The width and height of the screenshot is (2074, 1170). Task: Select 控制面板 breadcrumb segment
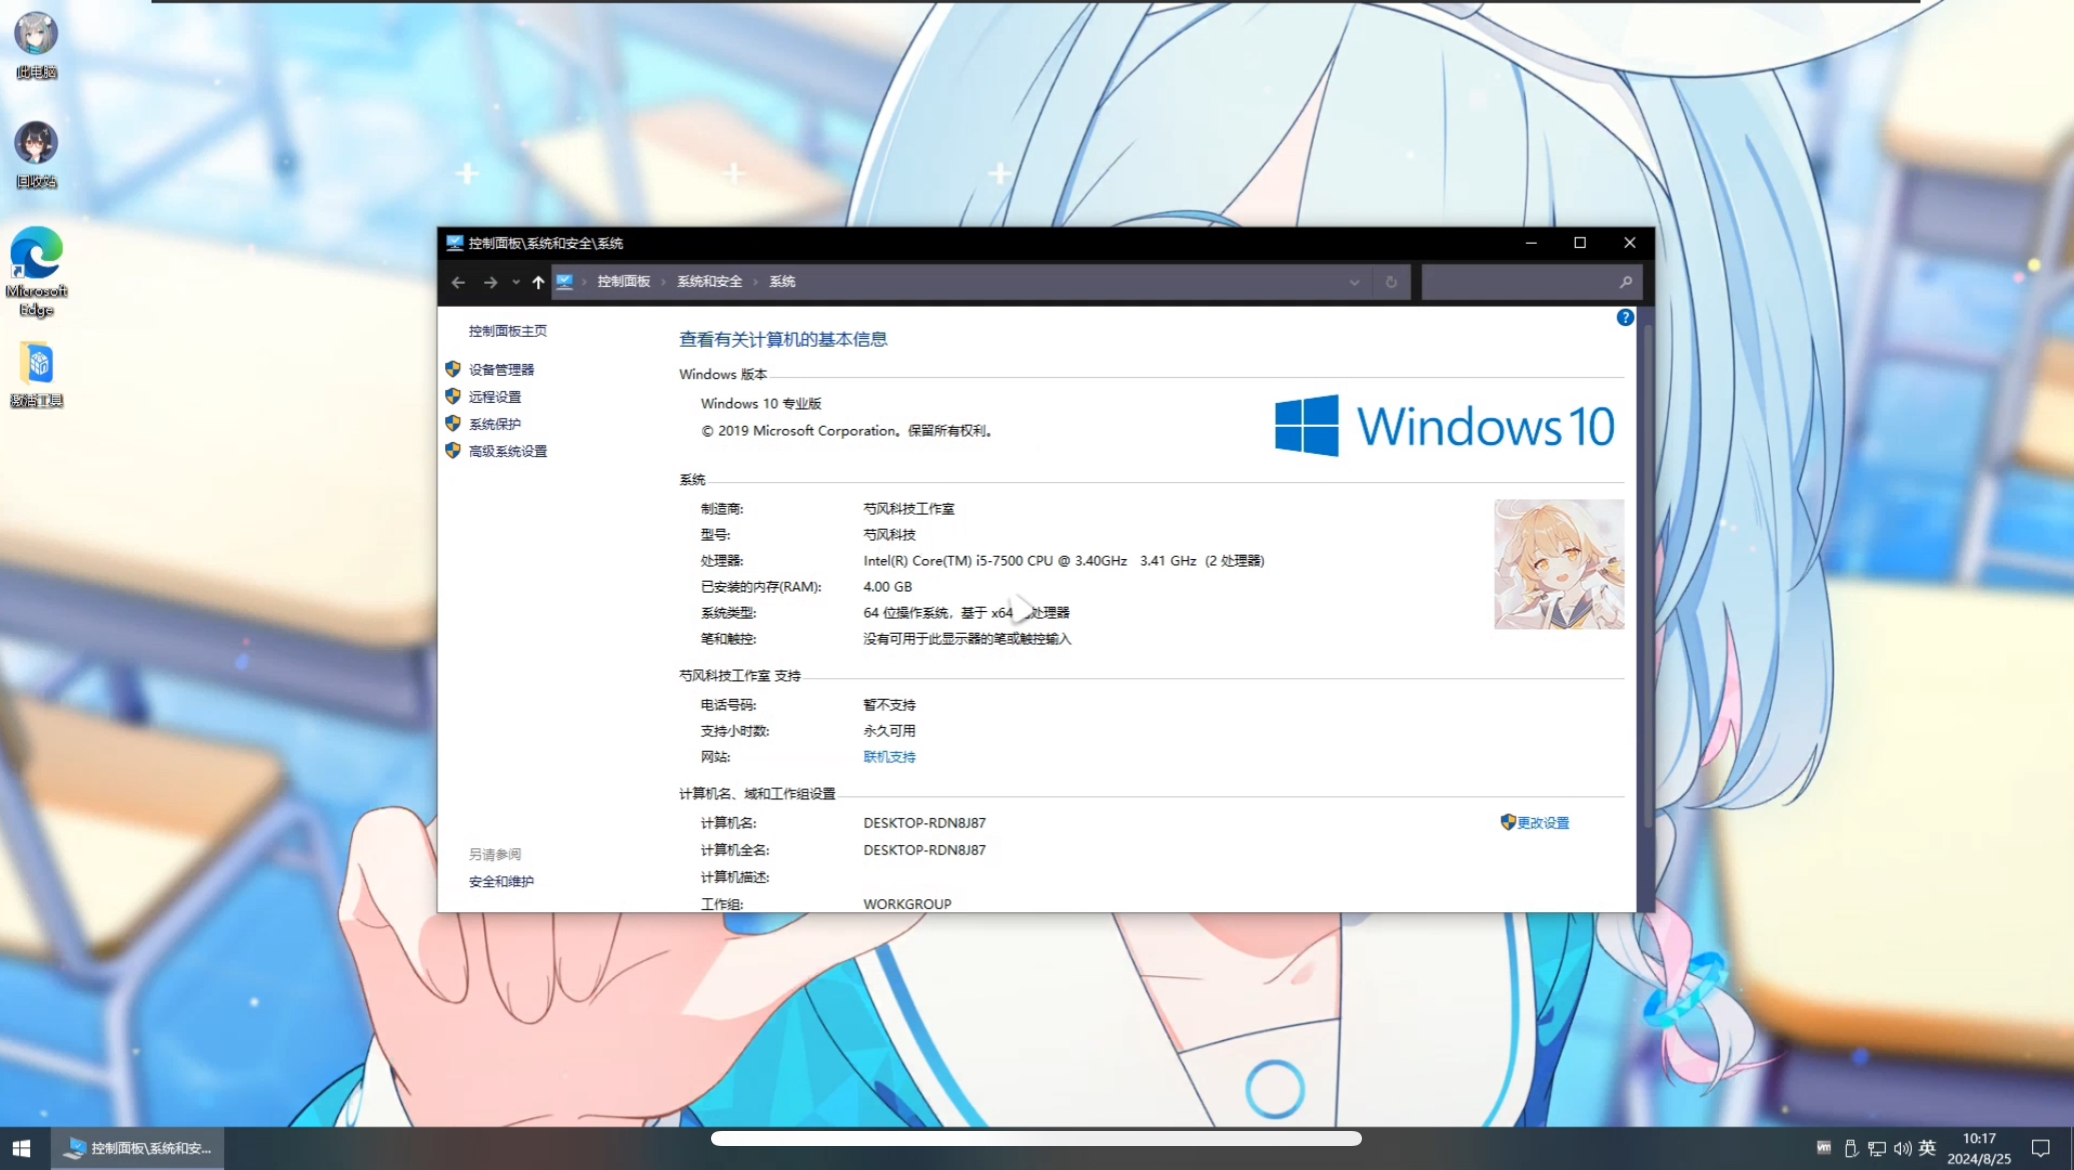[624, 282]
